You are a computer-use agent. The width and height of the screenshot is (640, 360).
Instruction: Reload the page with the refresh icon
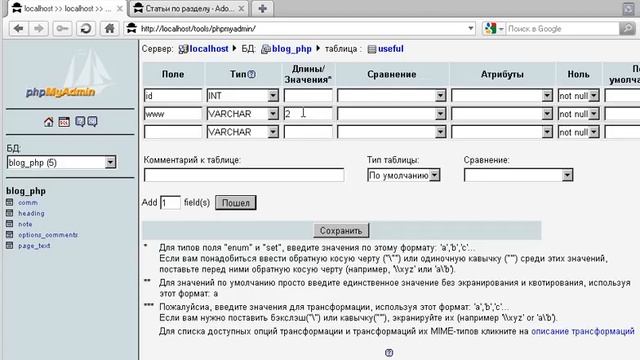click(x=86, y=29)
